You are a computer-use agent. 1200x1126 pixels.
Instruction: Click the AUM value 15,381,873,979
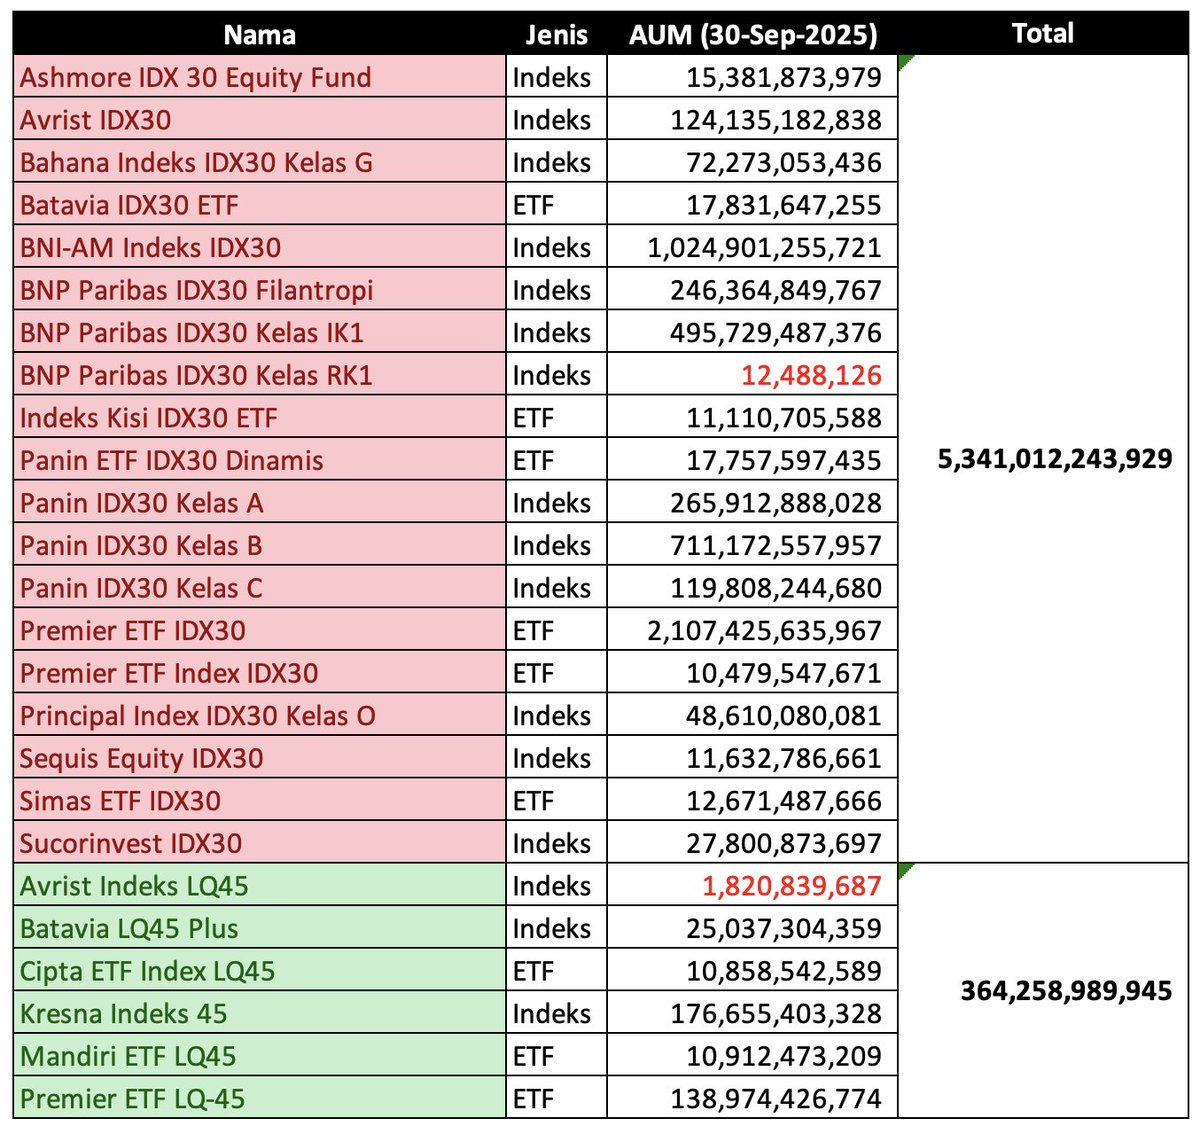[x=784, y=77]
